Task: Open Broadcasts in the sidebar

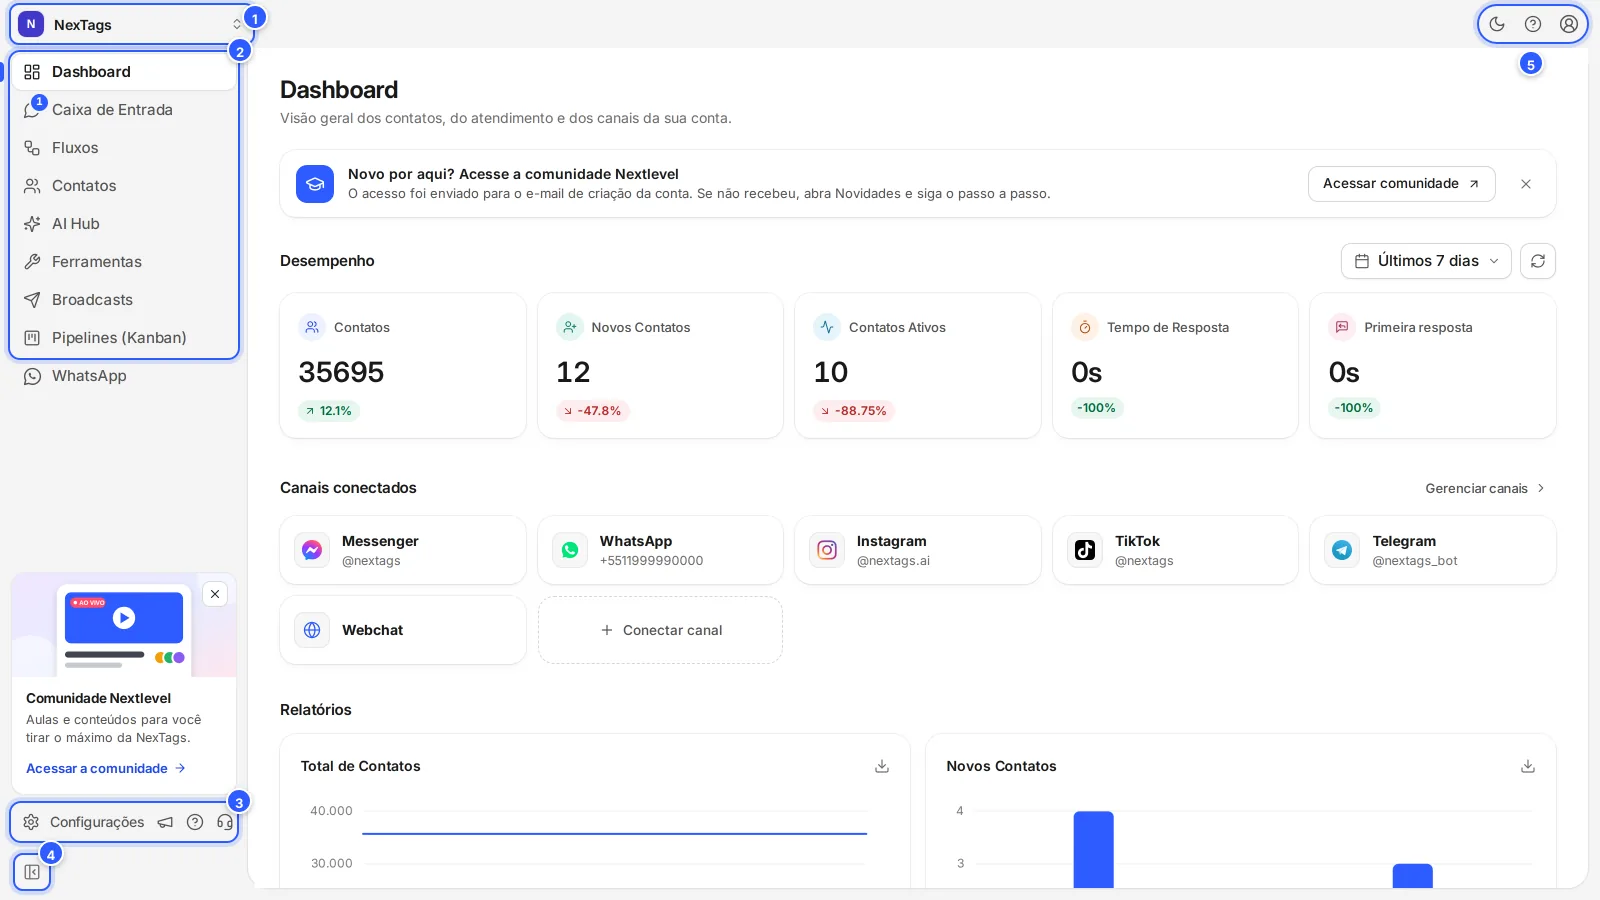Action: [x=125, y=300]
